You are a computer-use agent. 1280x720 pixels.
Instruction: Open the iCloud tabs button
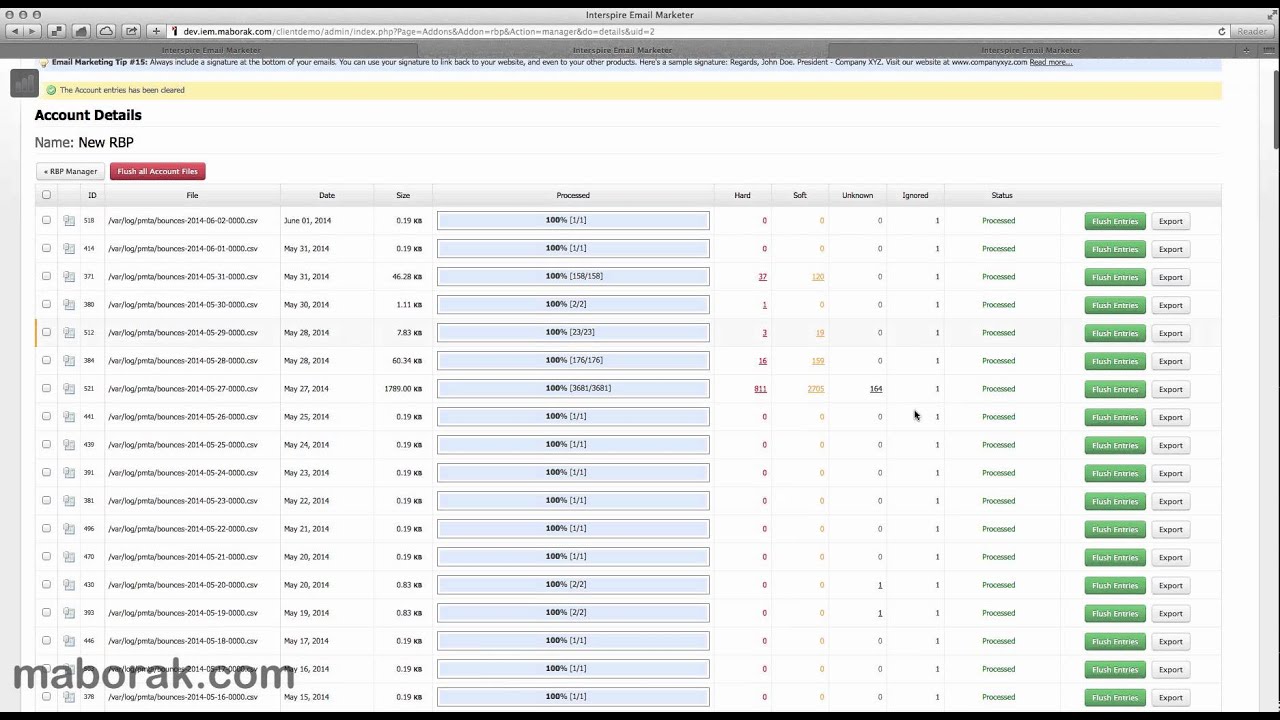pyautogui.click(x=106, y=31)
